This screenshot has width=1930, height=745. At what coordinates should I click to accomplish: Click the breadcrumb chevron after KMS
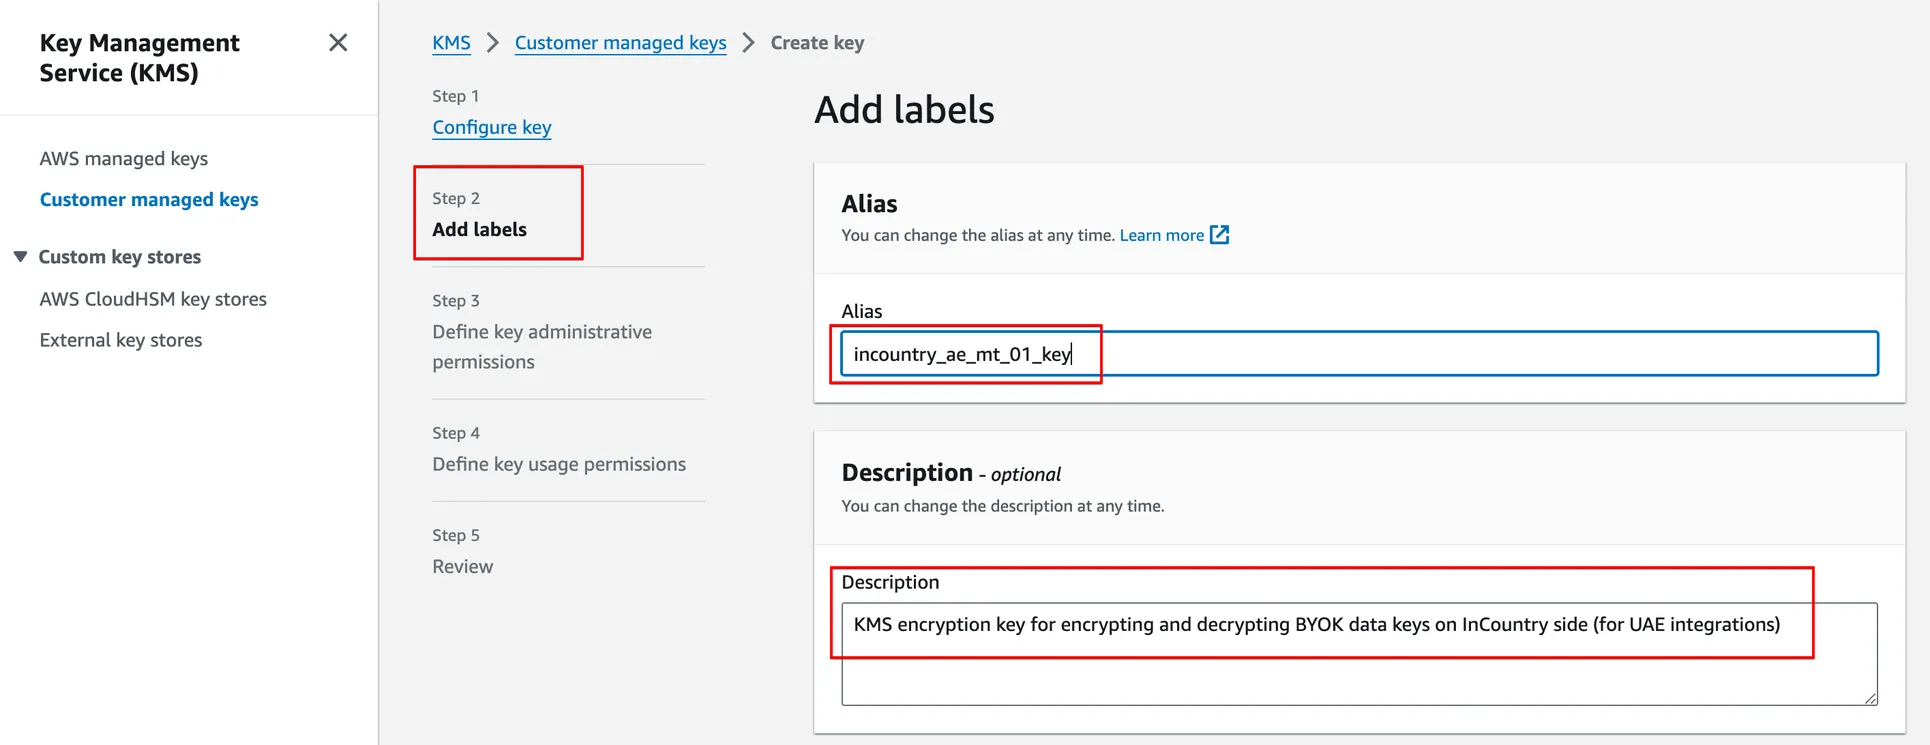492,43
